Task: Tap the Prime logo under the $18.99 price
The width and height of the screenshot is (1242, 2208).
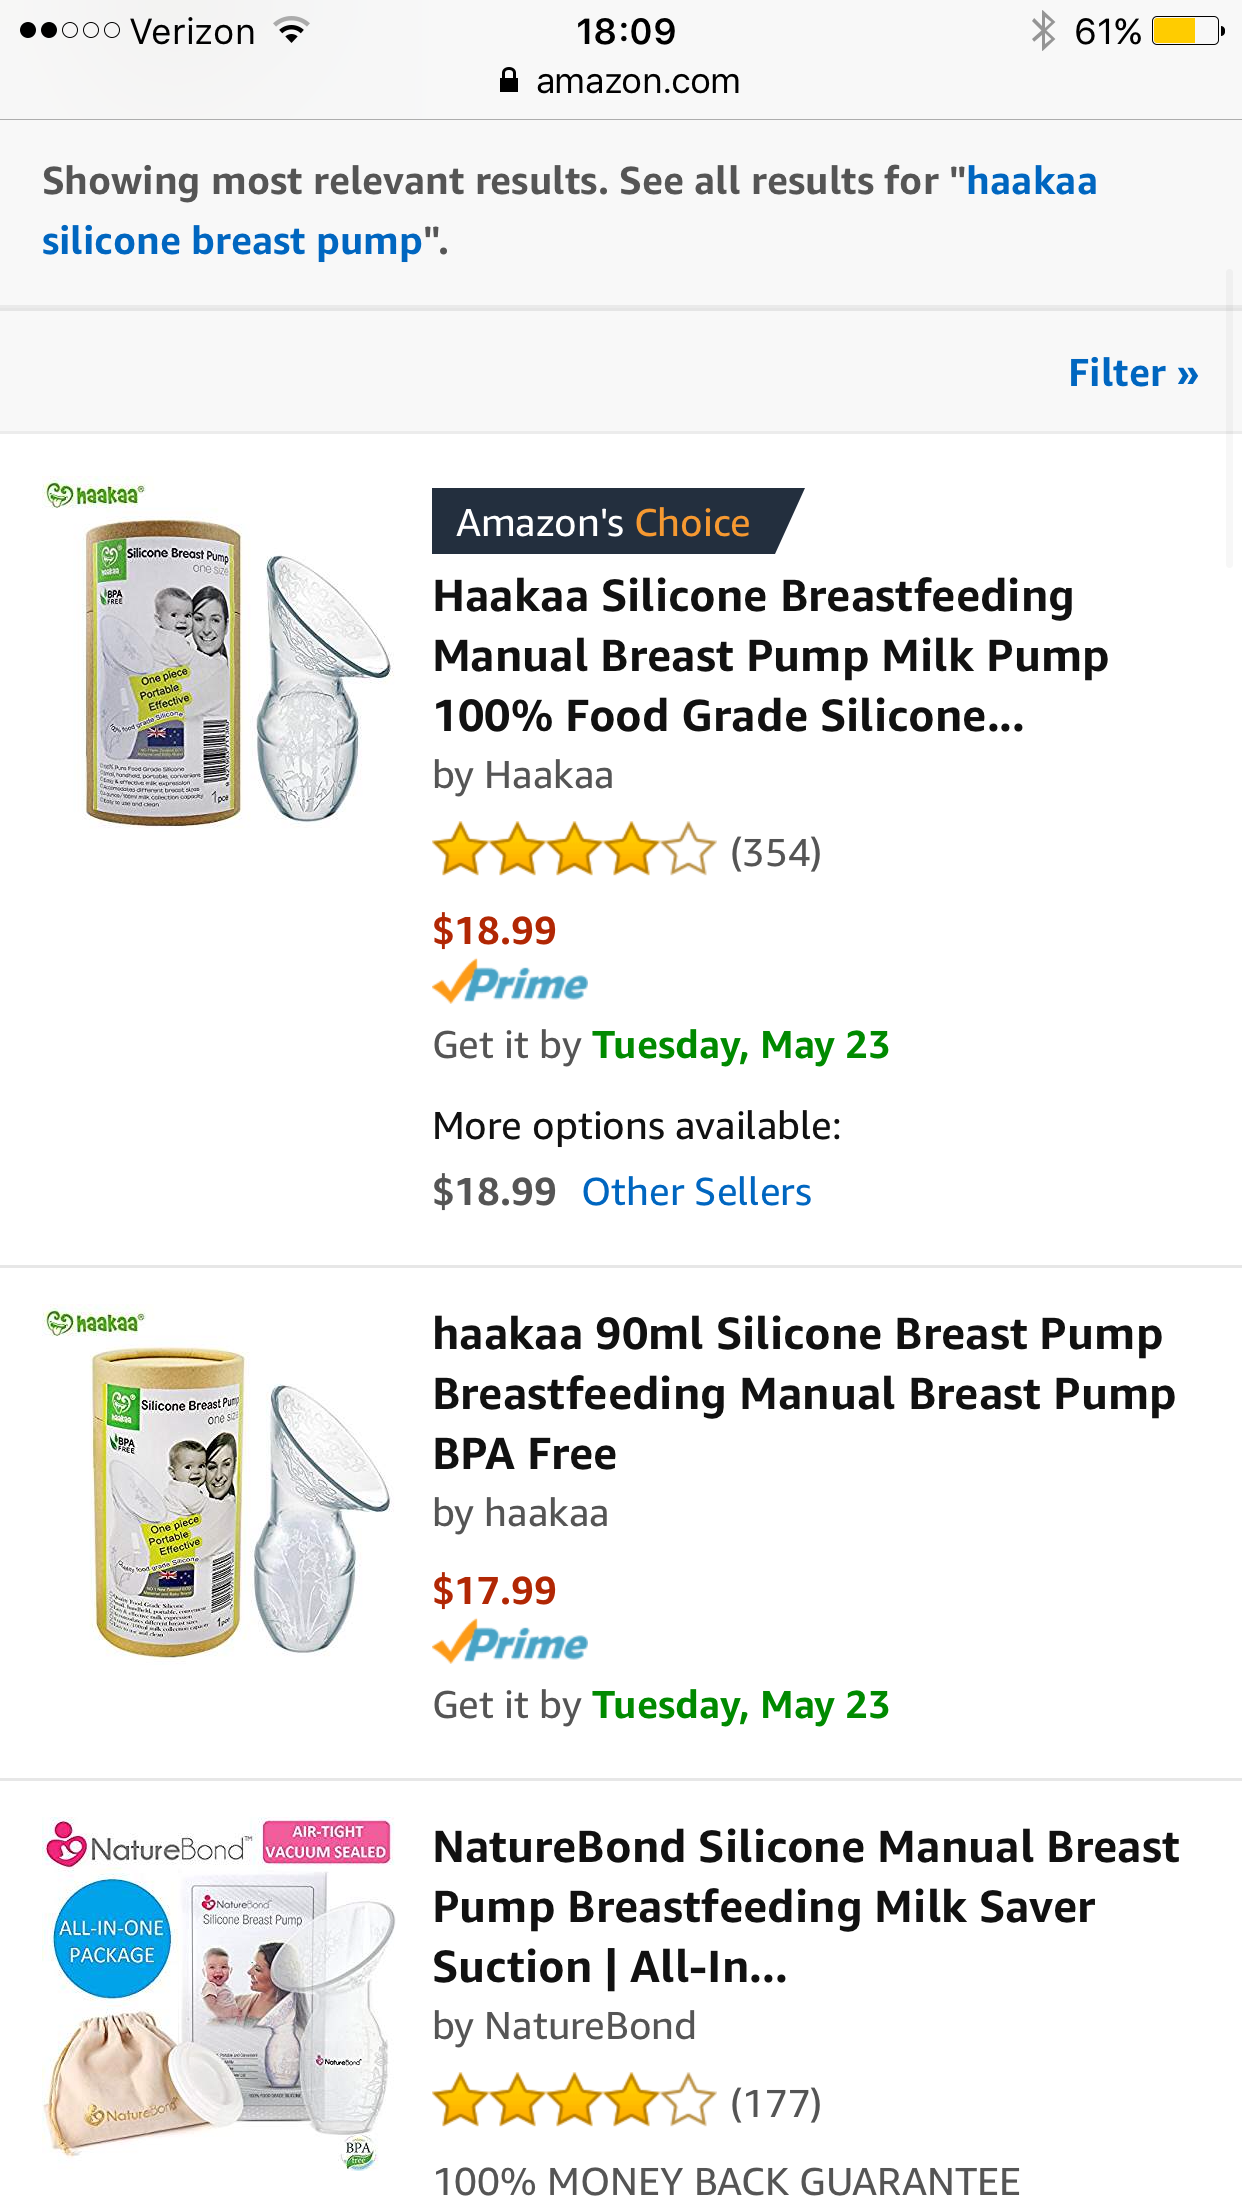Action: click(510, 984)
